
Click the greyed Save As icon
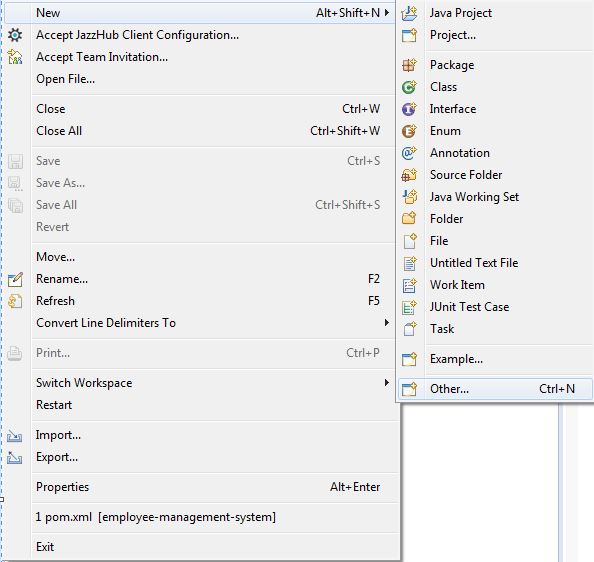(15, 183)
